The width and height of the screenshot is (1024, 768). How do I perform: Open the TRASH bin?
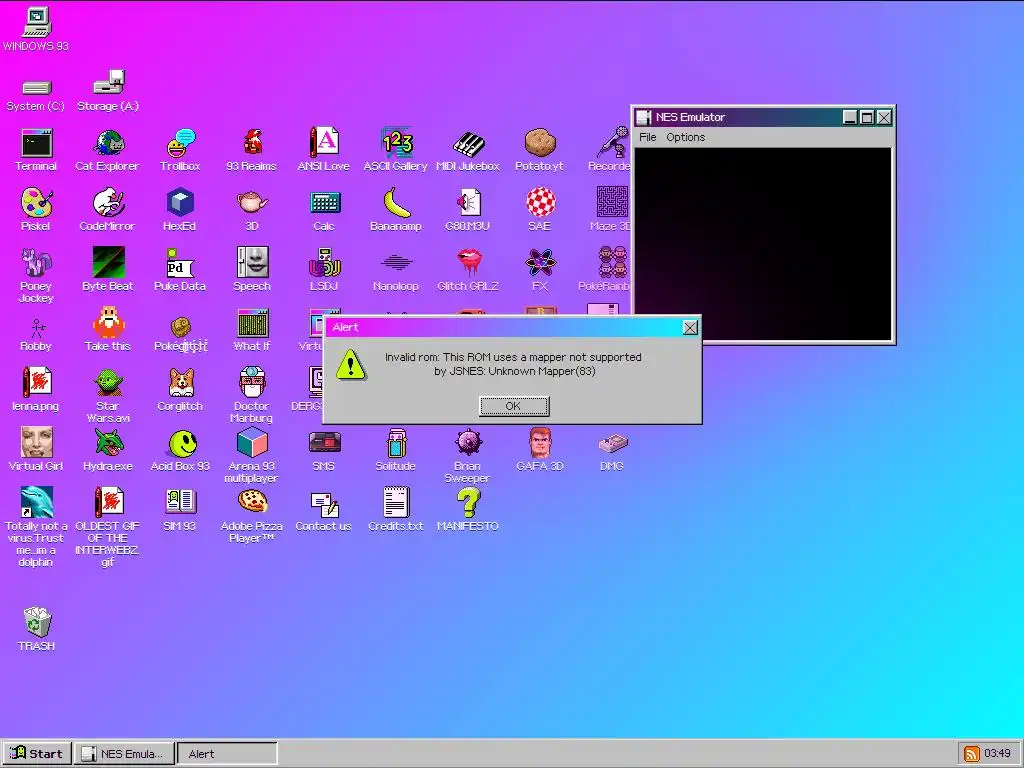click(36, 622)
